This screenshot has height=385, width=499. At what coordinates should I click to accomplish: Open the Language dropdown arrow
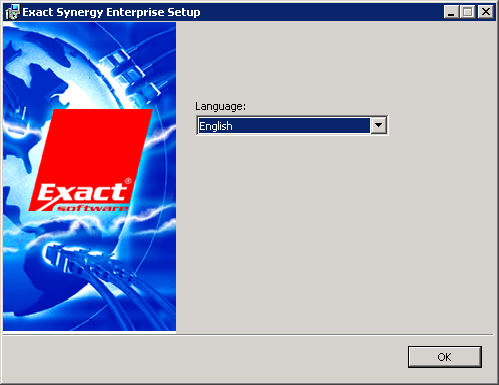click(x=378, y=125)
